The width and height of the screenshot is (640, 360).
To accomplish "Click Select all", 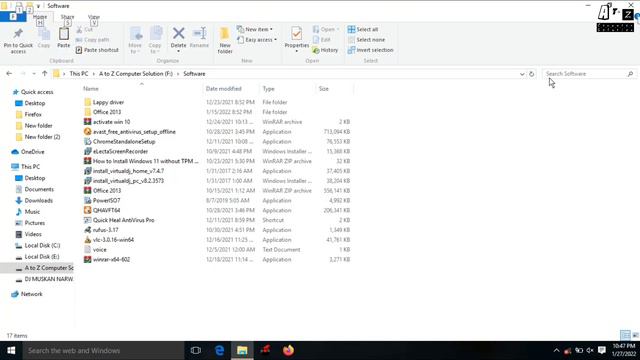I will pos(363,29).
